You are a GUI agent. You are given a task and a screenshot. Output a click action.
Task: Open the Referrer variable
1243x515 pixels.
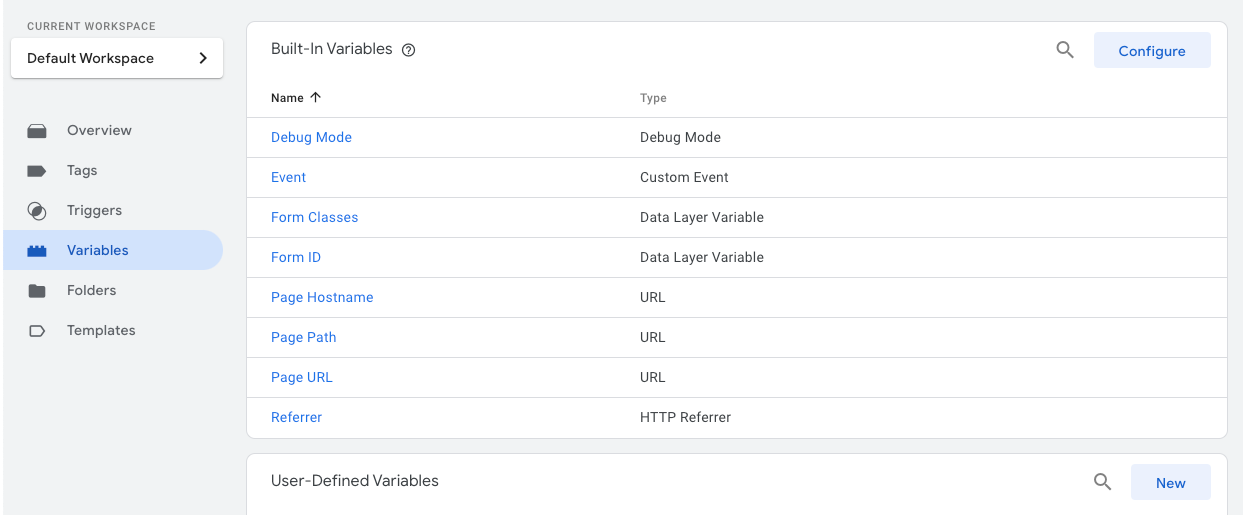[296, 417]
